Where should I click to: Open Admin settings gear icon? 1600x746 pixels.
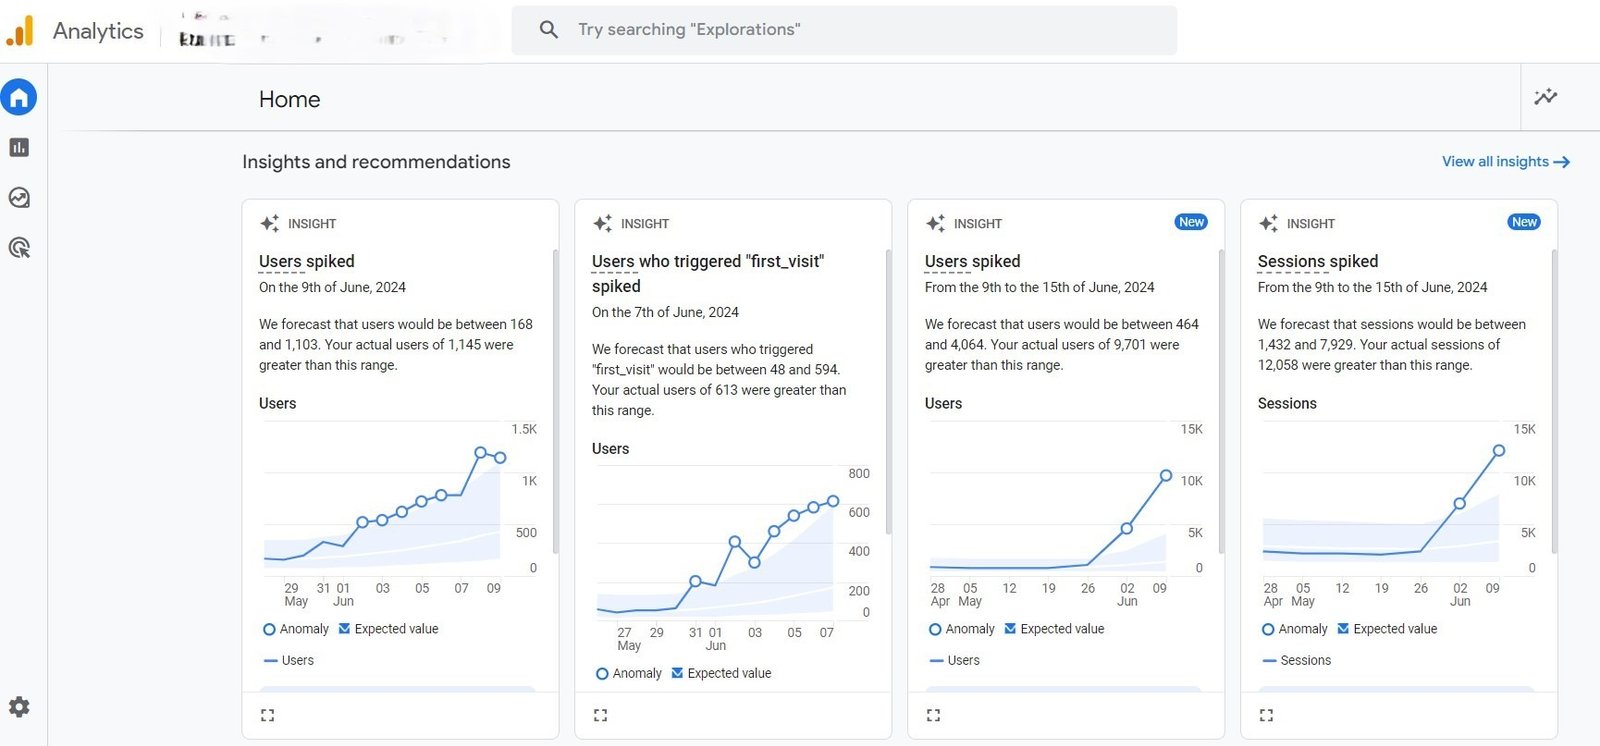point(19,707)
